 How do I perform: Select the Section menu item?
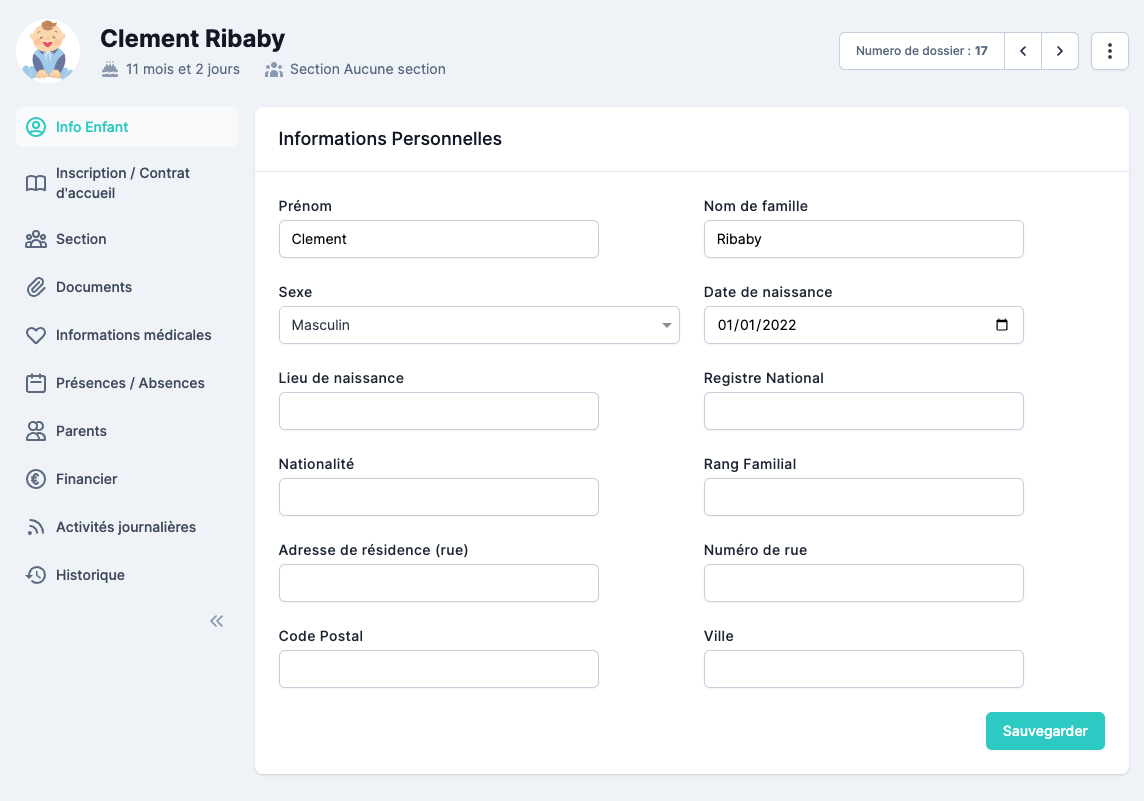point(81,239)
